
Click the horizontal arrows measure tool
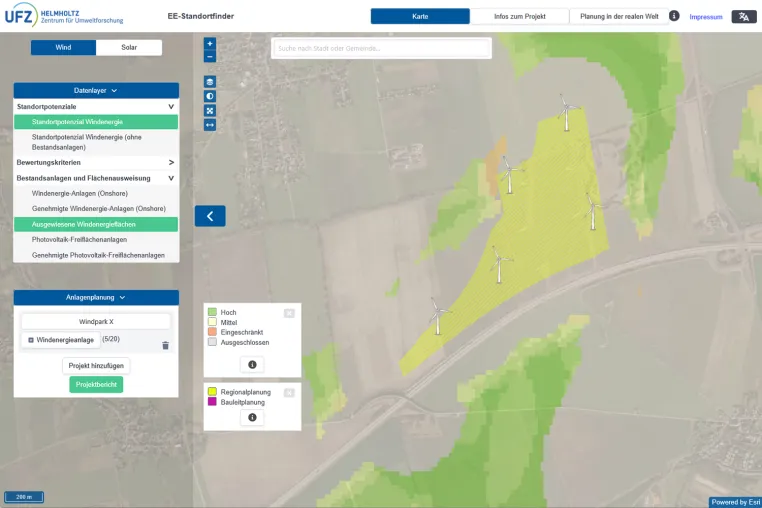pos(209,125)
